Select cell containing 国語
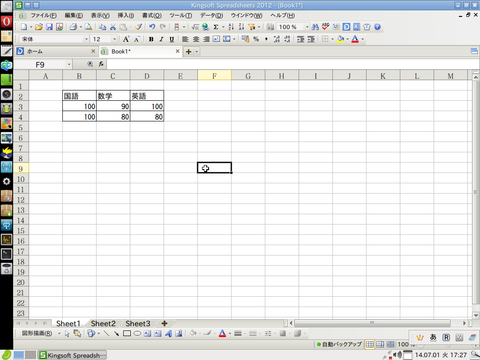Viewport: 480px width, 360px height. 79,96
